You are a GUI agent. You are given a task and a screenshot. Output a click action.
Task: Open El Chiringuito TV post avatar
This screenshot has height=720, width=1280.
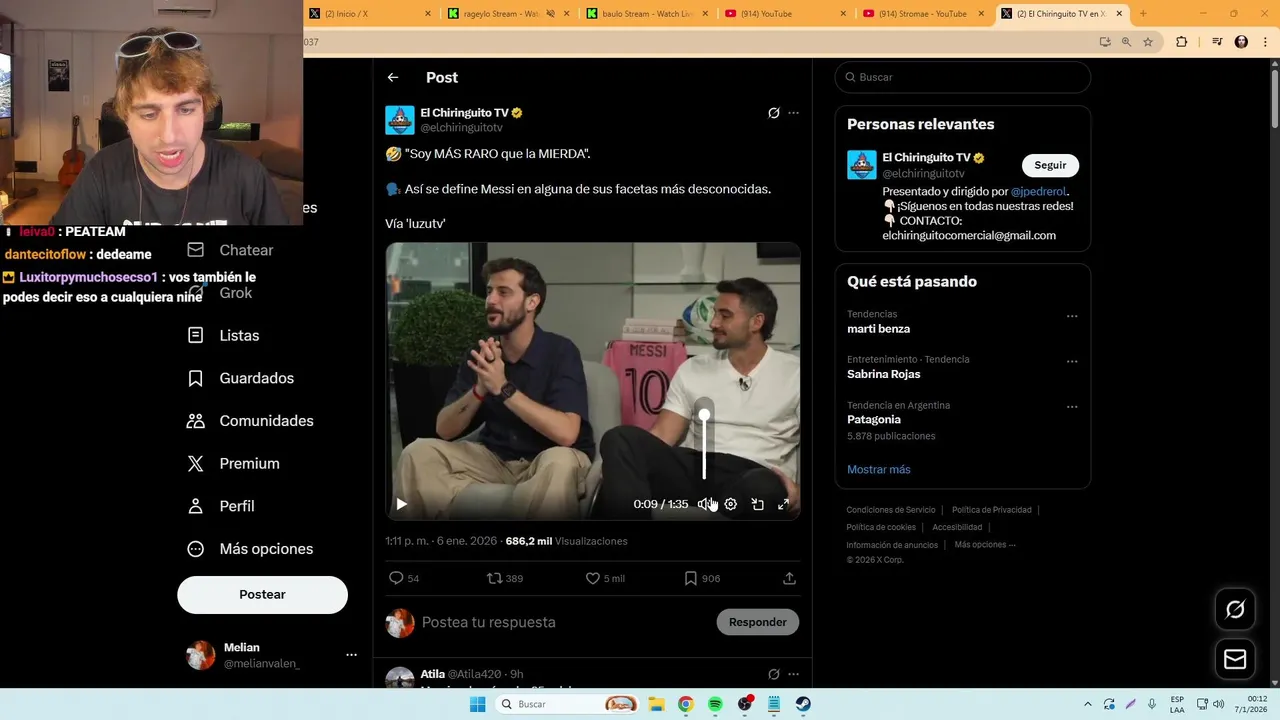[x=400, y=120]
